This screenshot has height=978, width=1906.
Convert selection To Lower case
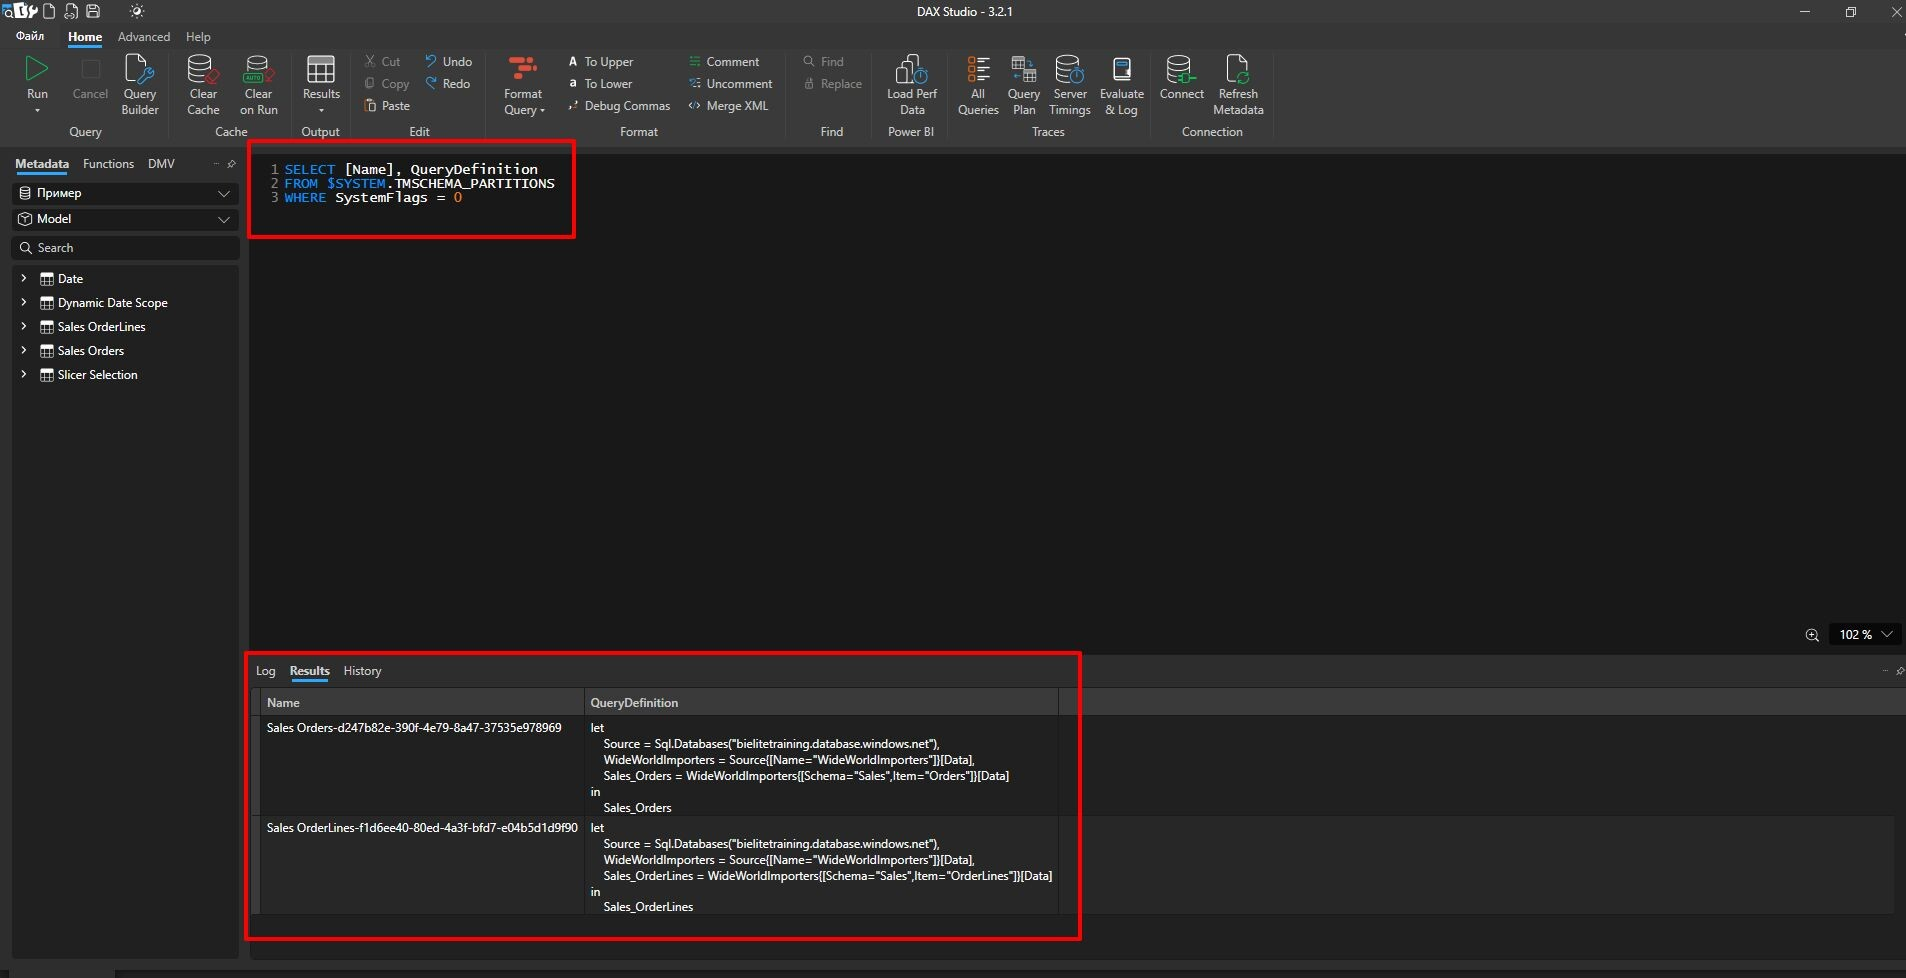coord(600,84)
